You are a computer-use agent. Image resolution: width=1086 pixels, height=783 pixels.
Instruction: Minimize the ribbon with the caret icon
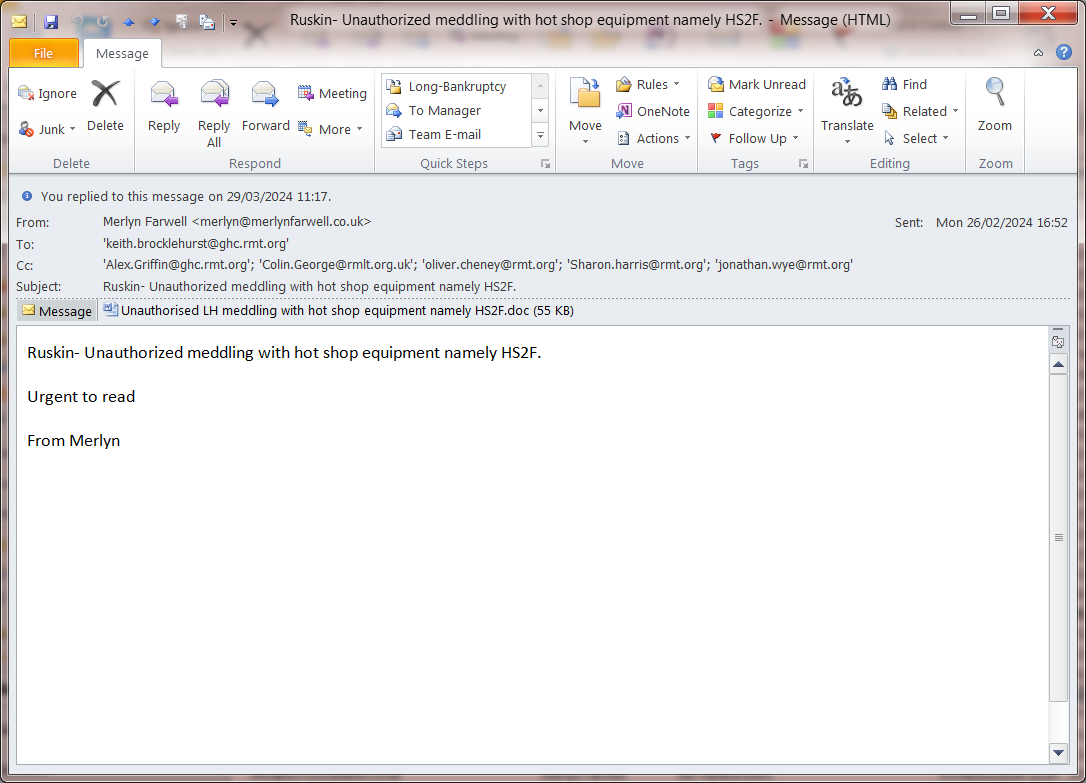coord(1038,53)
